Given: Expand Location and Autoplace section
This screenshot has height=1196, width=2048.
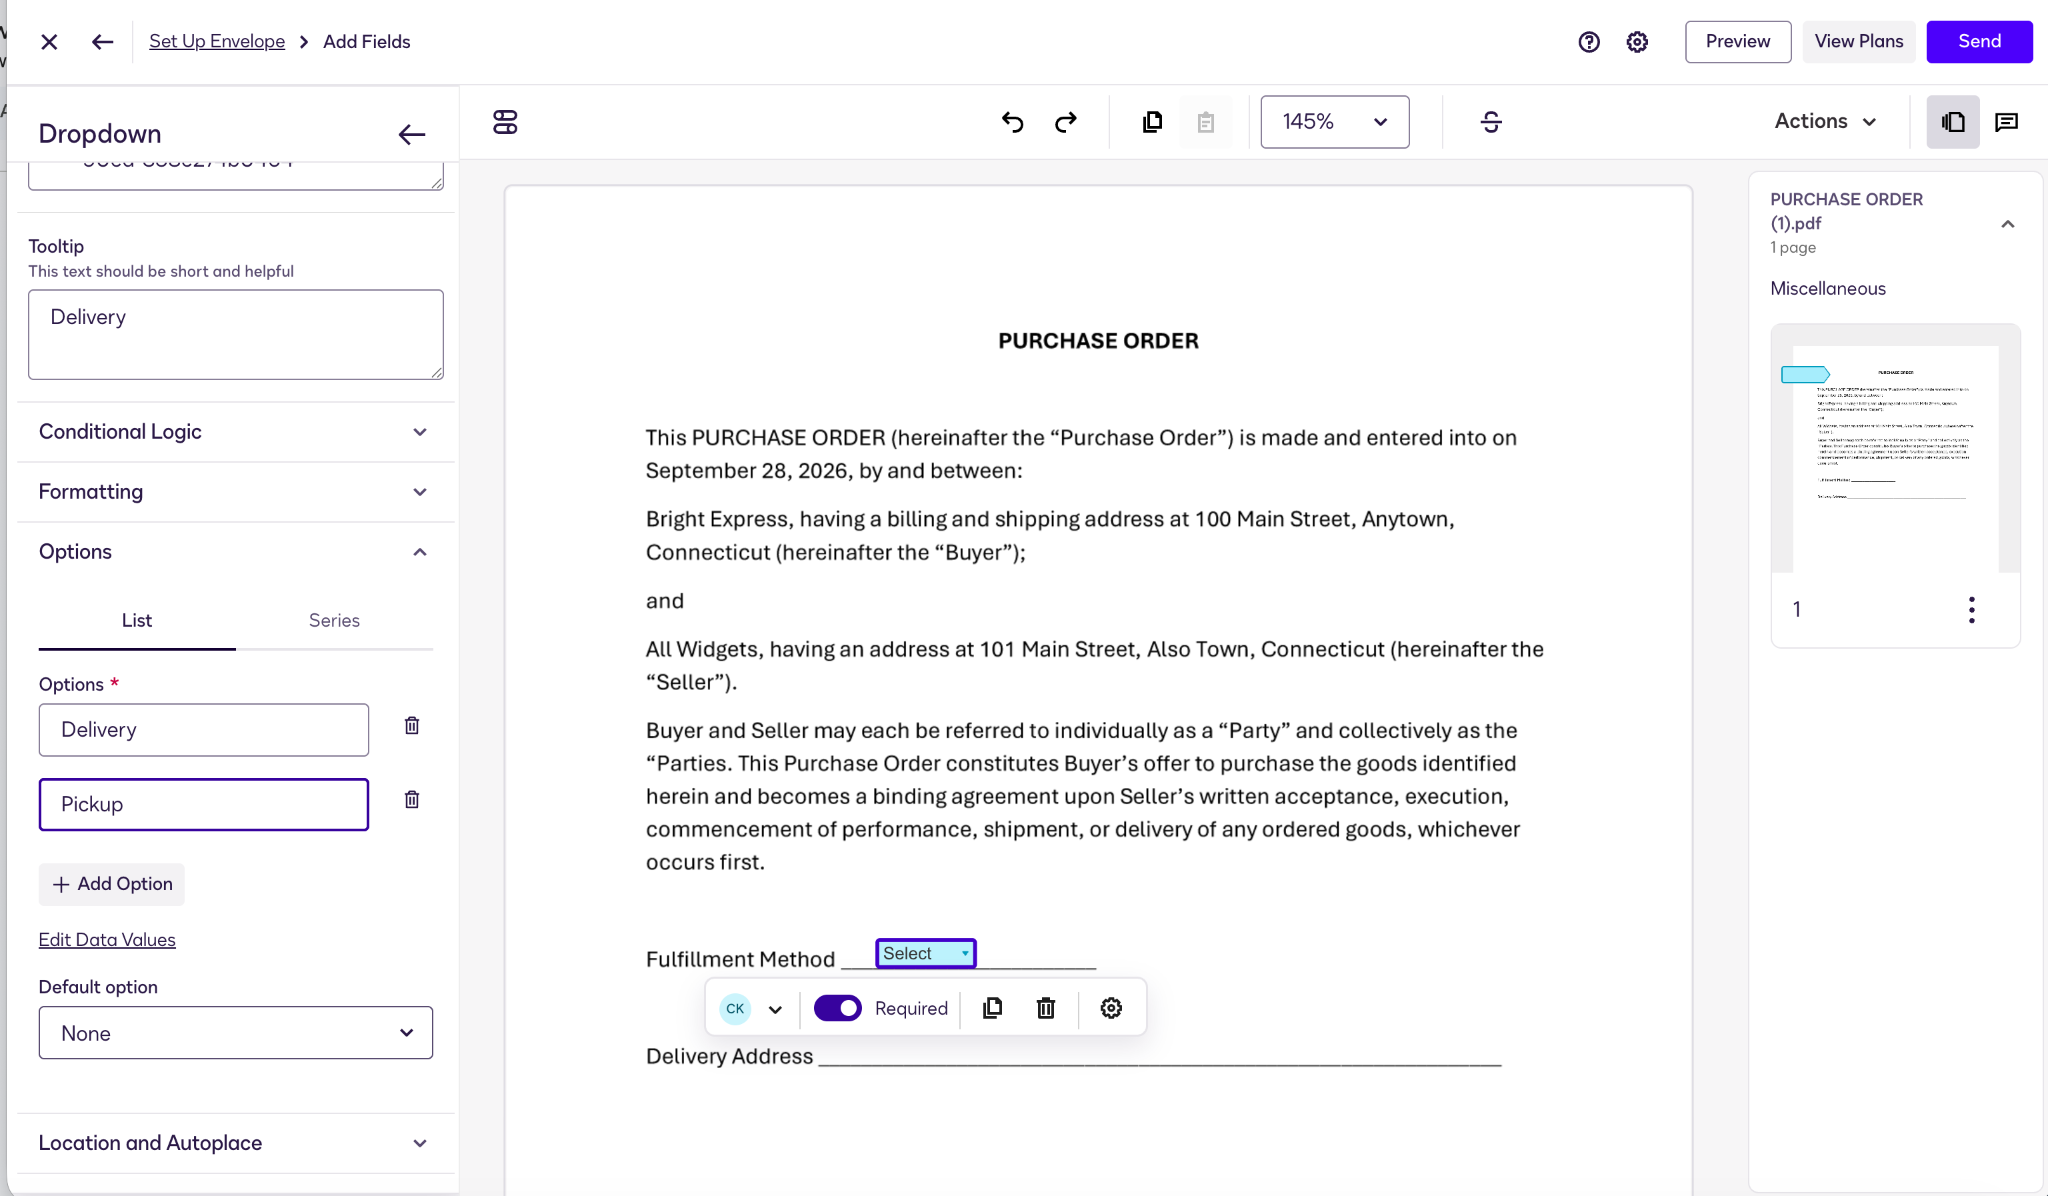Looking at the screenshot, I should click(x=236, y=1143).
